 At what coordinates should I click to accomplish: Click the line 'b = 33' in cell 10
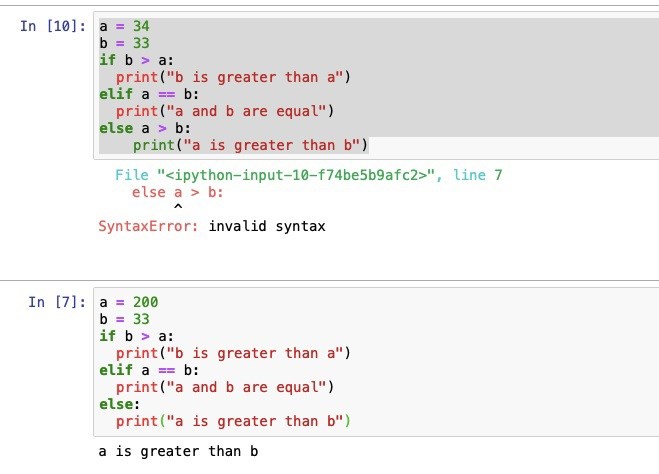click(x=124, y=43)
